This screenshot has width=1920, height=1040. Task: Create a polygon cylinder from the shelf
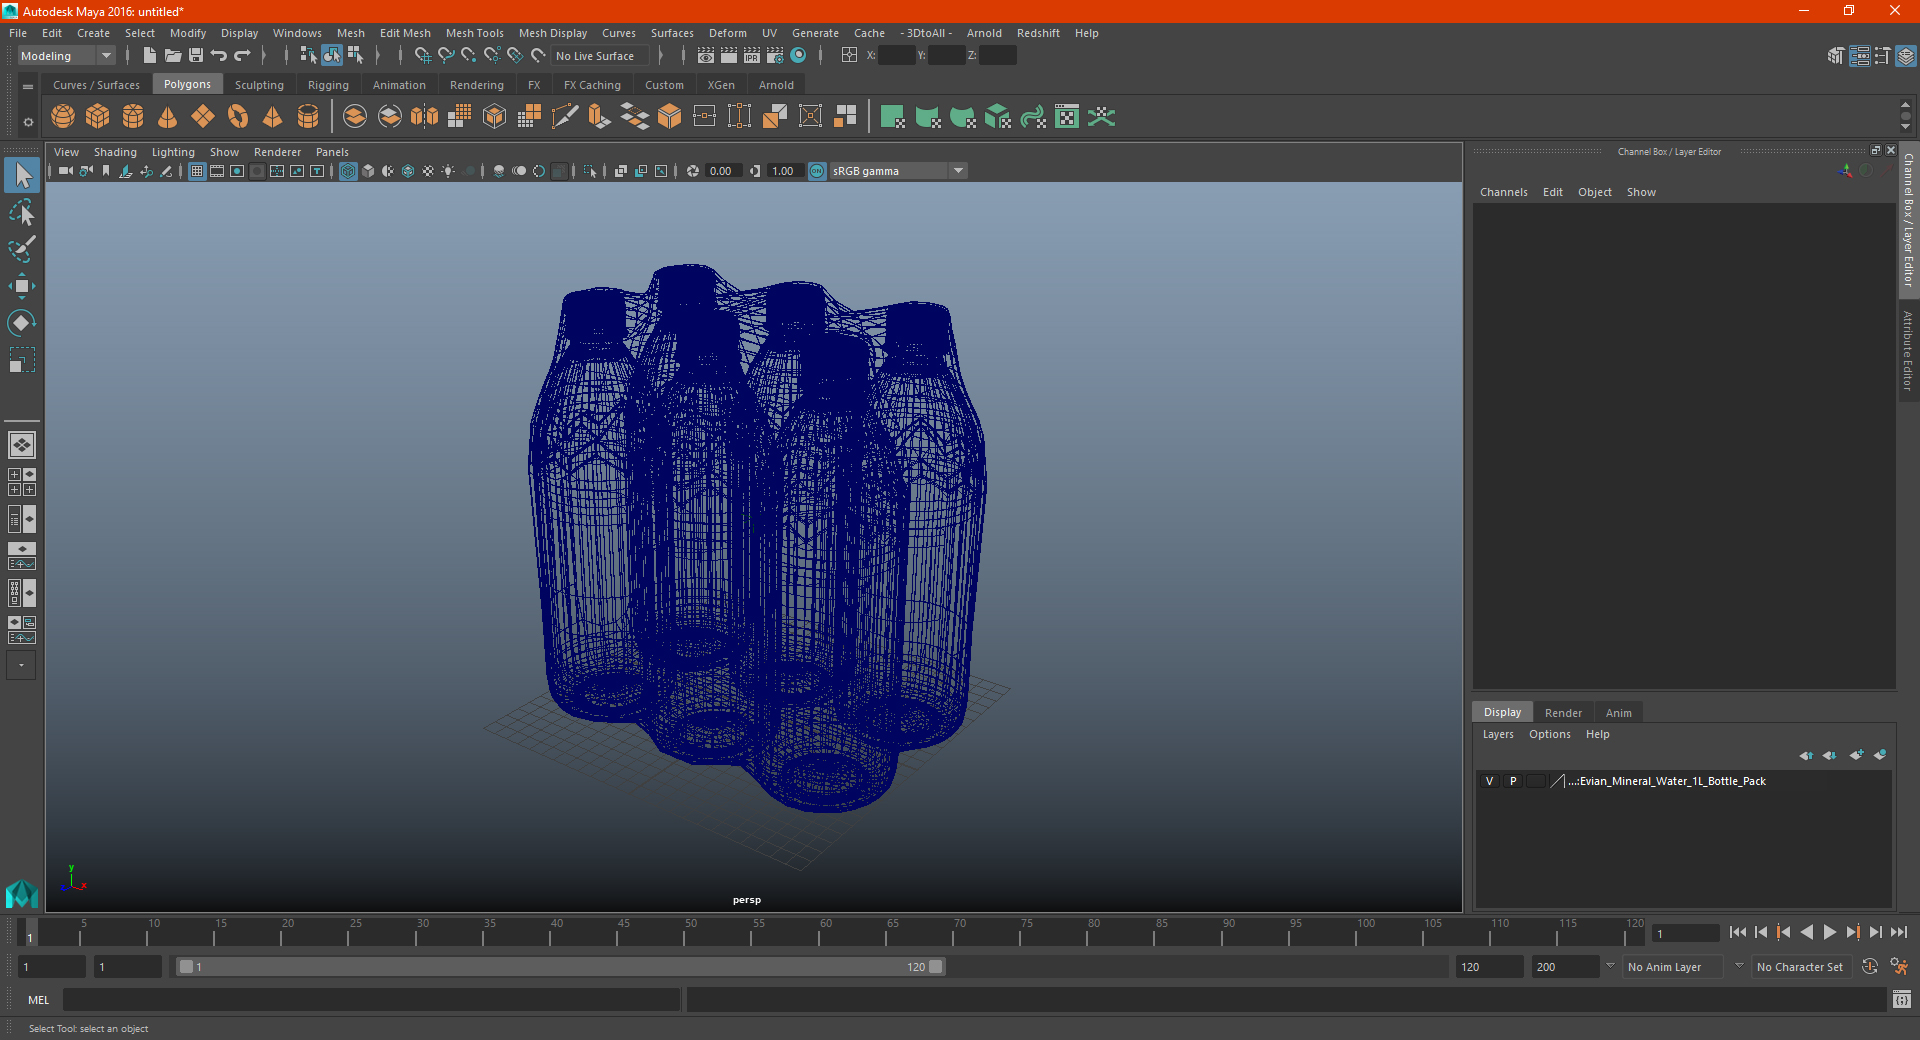pos(133,117)
